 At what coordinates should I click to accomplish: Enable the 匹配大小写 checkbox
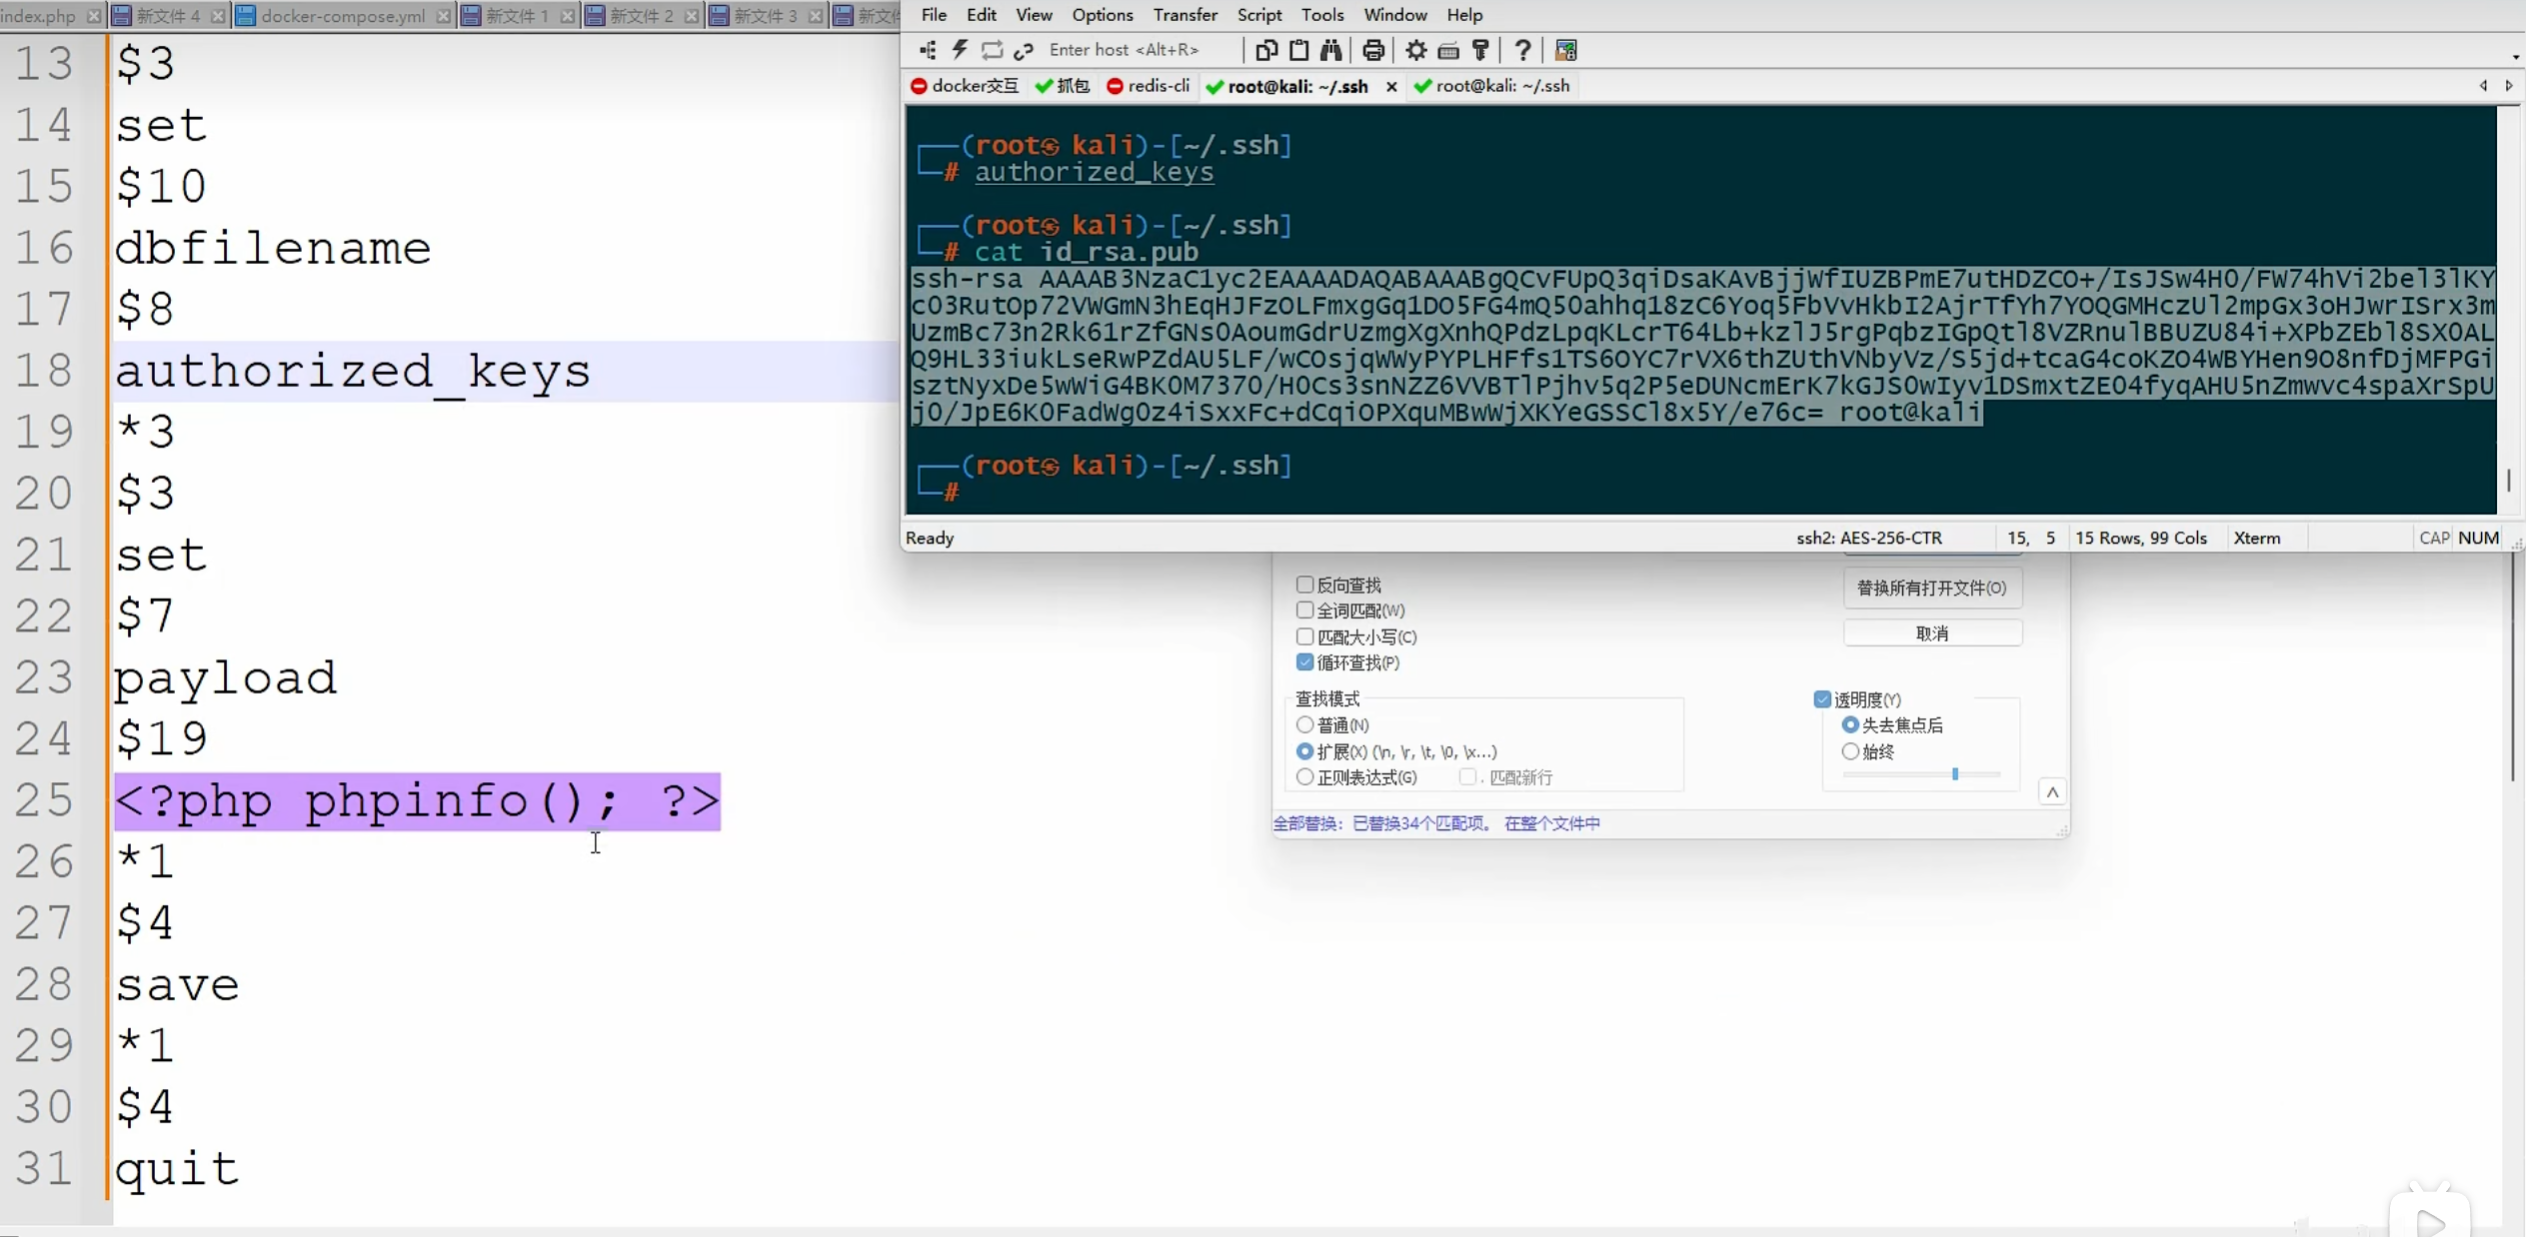click(x=1304, y=636)
